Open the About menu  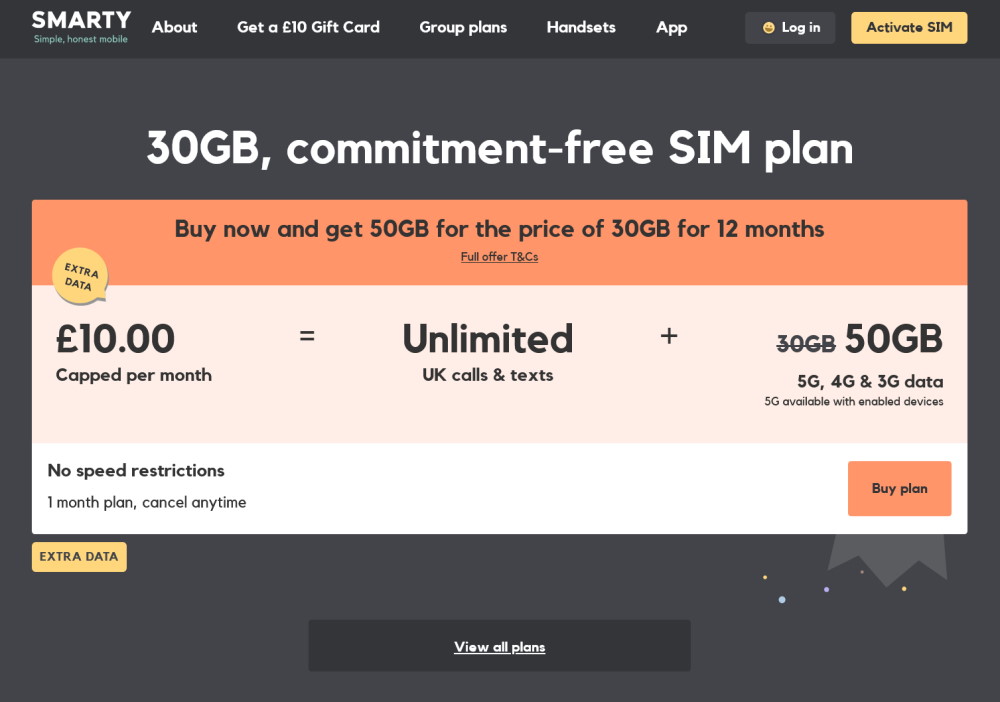click(174, 28)
